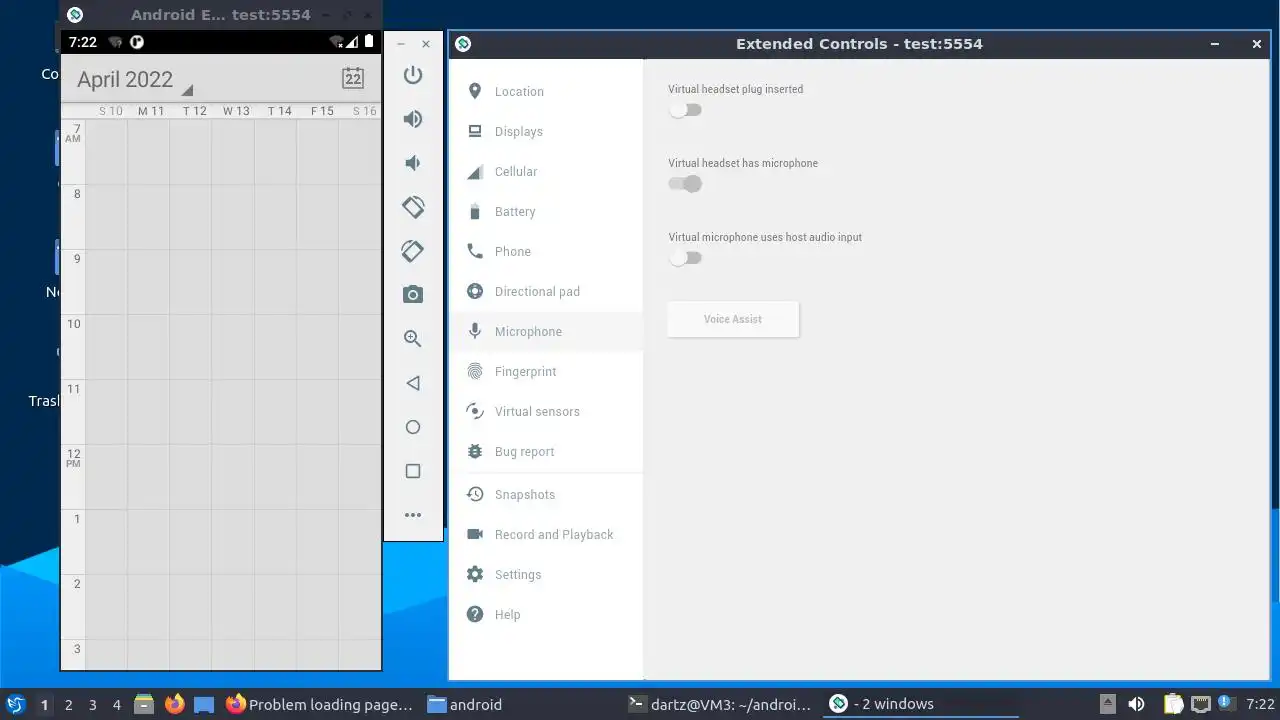Launch Firefox from the taskbar
The image size is (1280, 720).
pyautogui.click(x=175, y=704)
